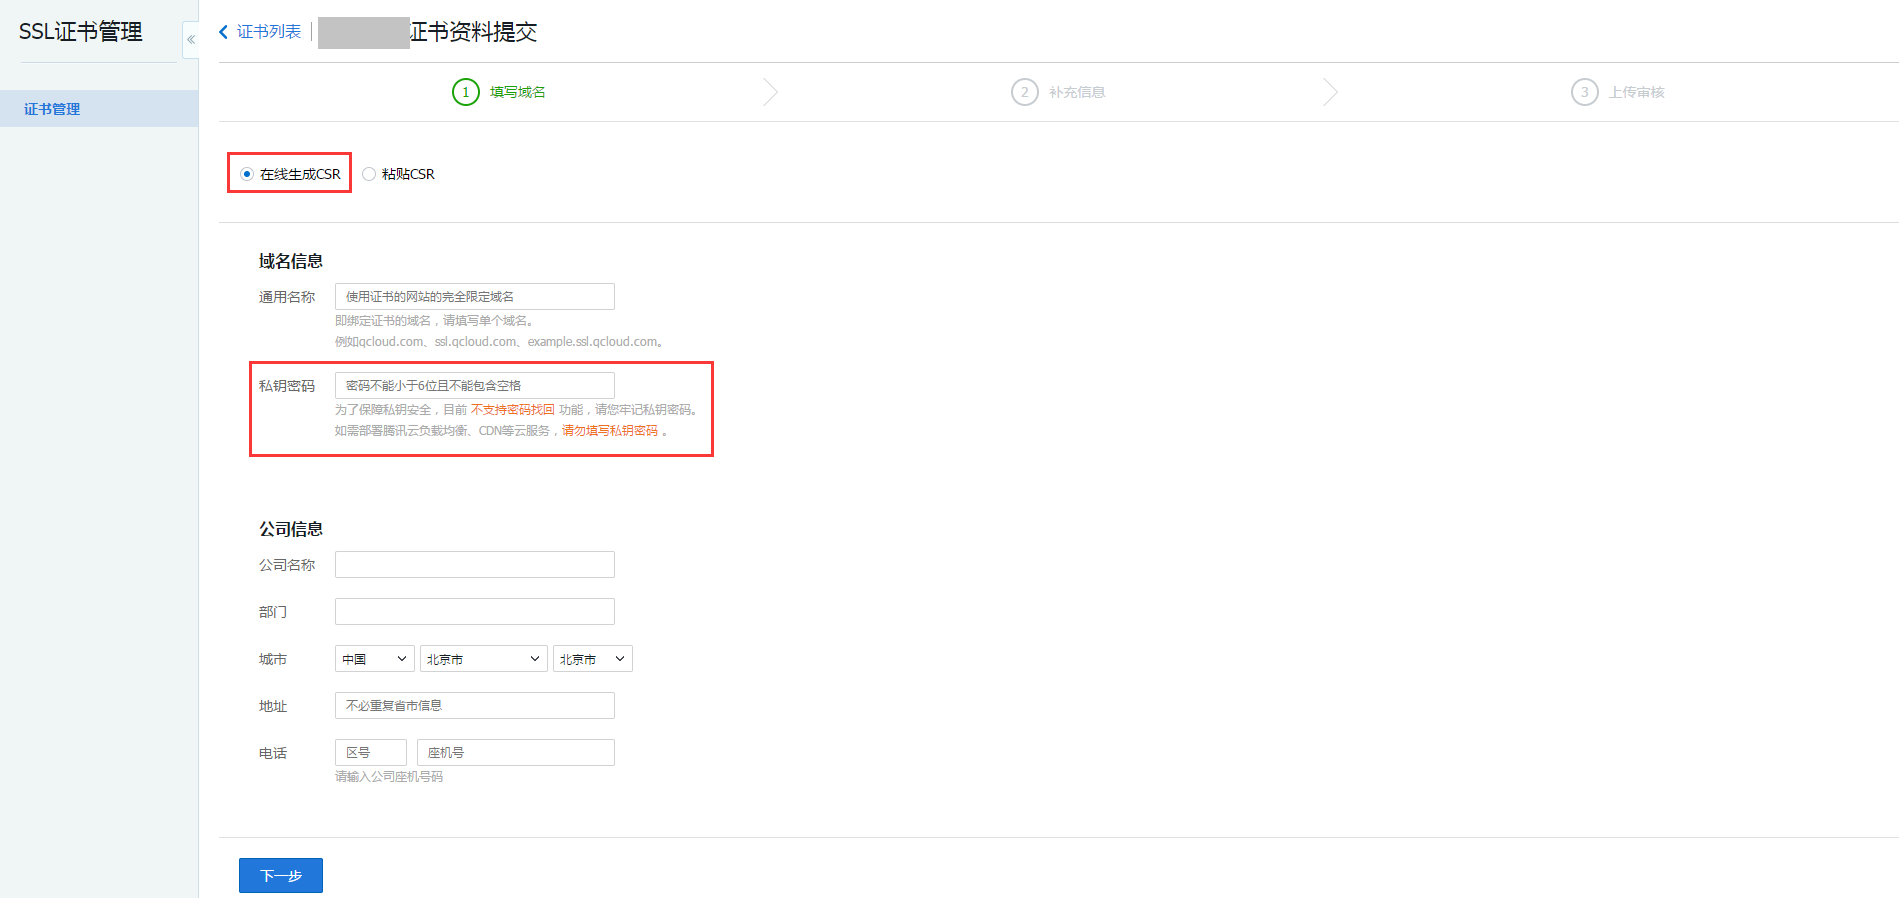Viewport: 1904px width, 898px height.
Task: Collapse the sidebar with double-chevron icon
Action: click(190, 40)
